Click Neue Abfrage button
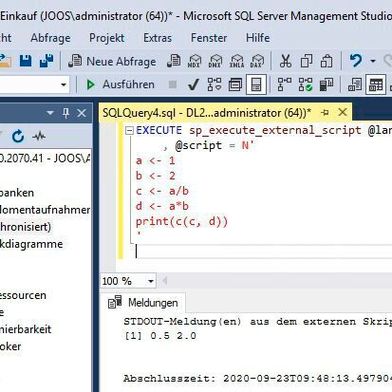Image resolution: width=392 pixels, height=392 pixels. click(112, 61)
